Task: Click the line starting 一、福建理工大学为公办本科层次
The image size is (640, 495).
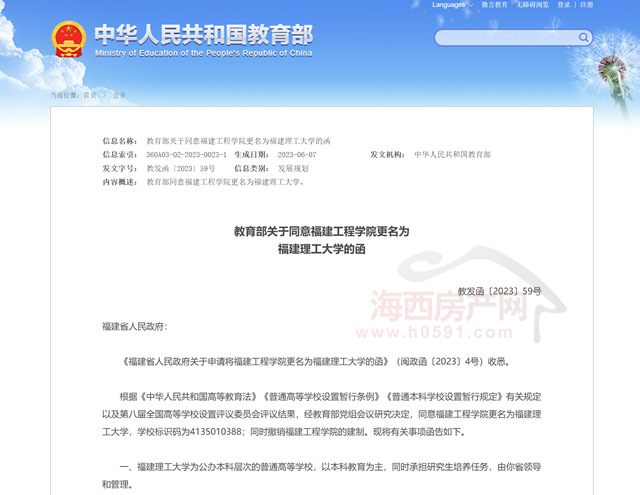Action: [x=330, y=467]
